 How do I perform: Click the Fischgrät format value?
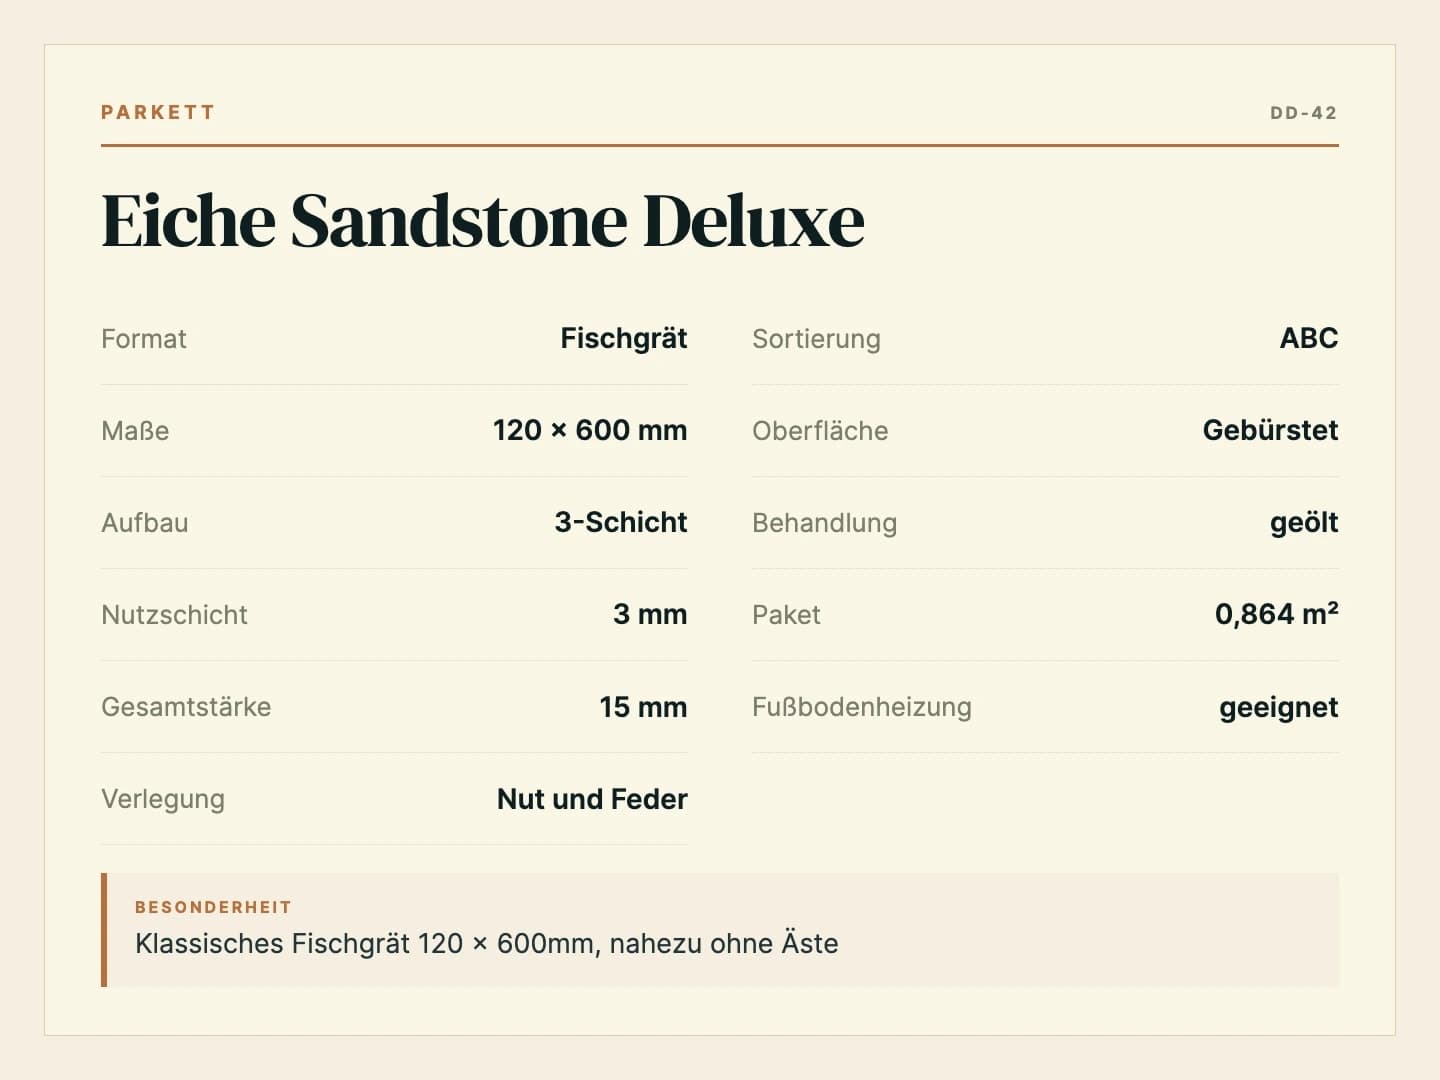click(624, 339)
